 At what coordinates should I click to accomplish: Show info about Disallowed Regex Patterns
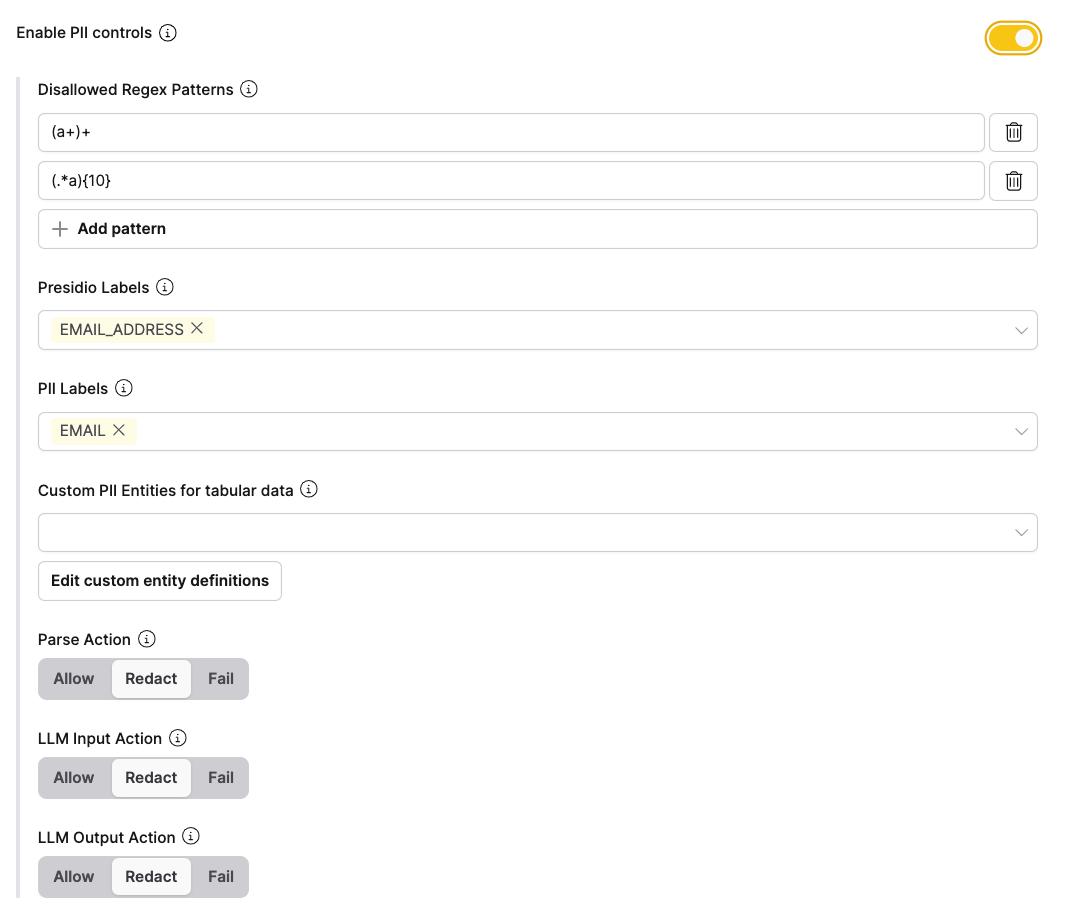coord(249,89)
